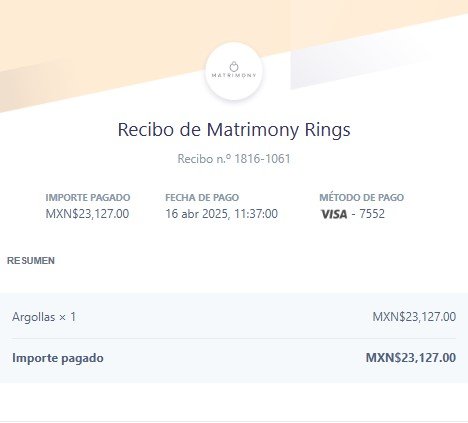
Task: Click the MXN$23,127.00 amount under Importe Pagado header
Action: (x=87, y=214)
